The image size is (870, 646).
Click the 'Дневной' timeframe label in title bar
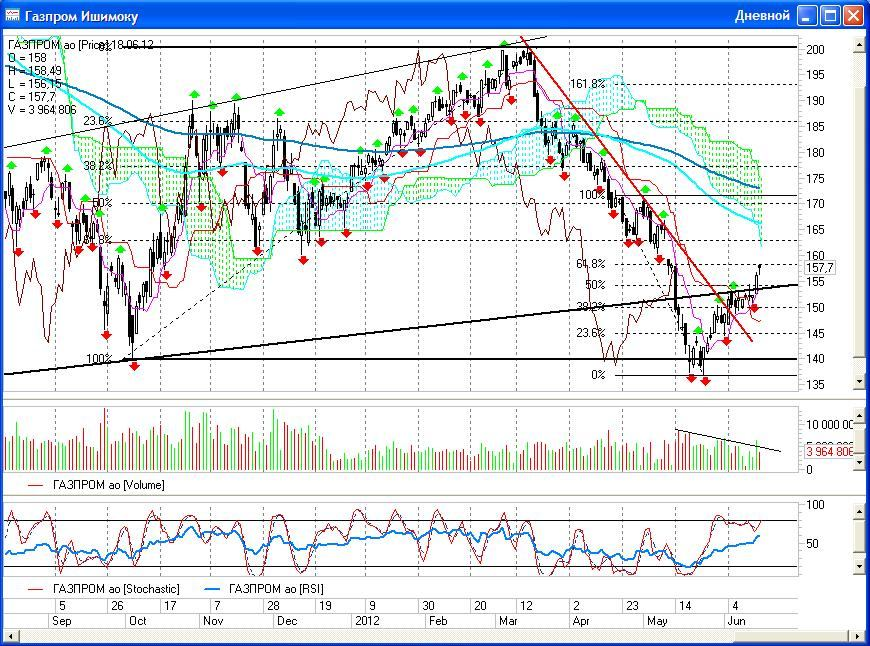pyautogui.click(x=762, y=16)
